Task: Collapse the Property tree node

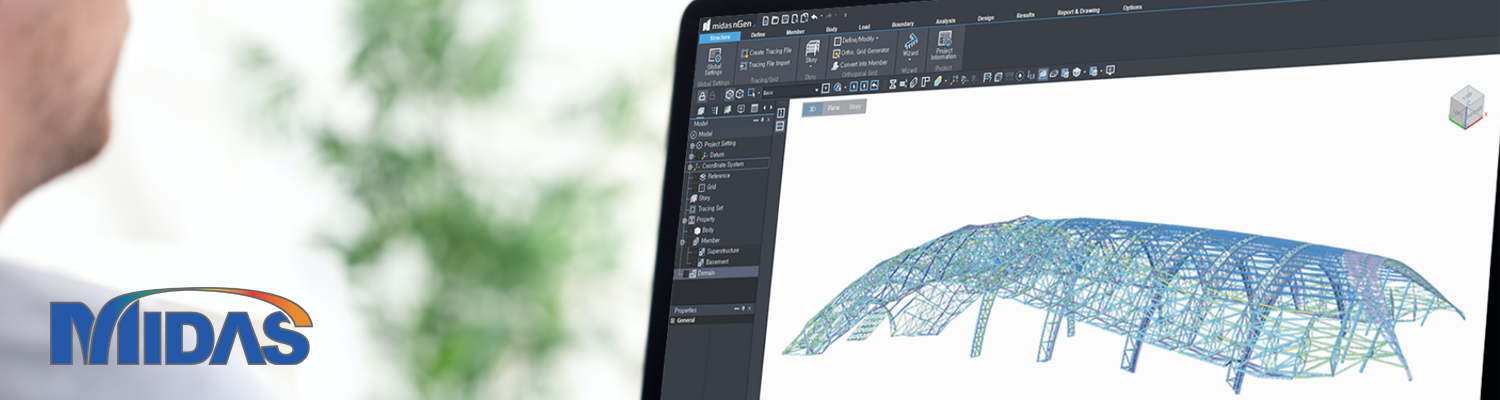Action: point(685,219)
